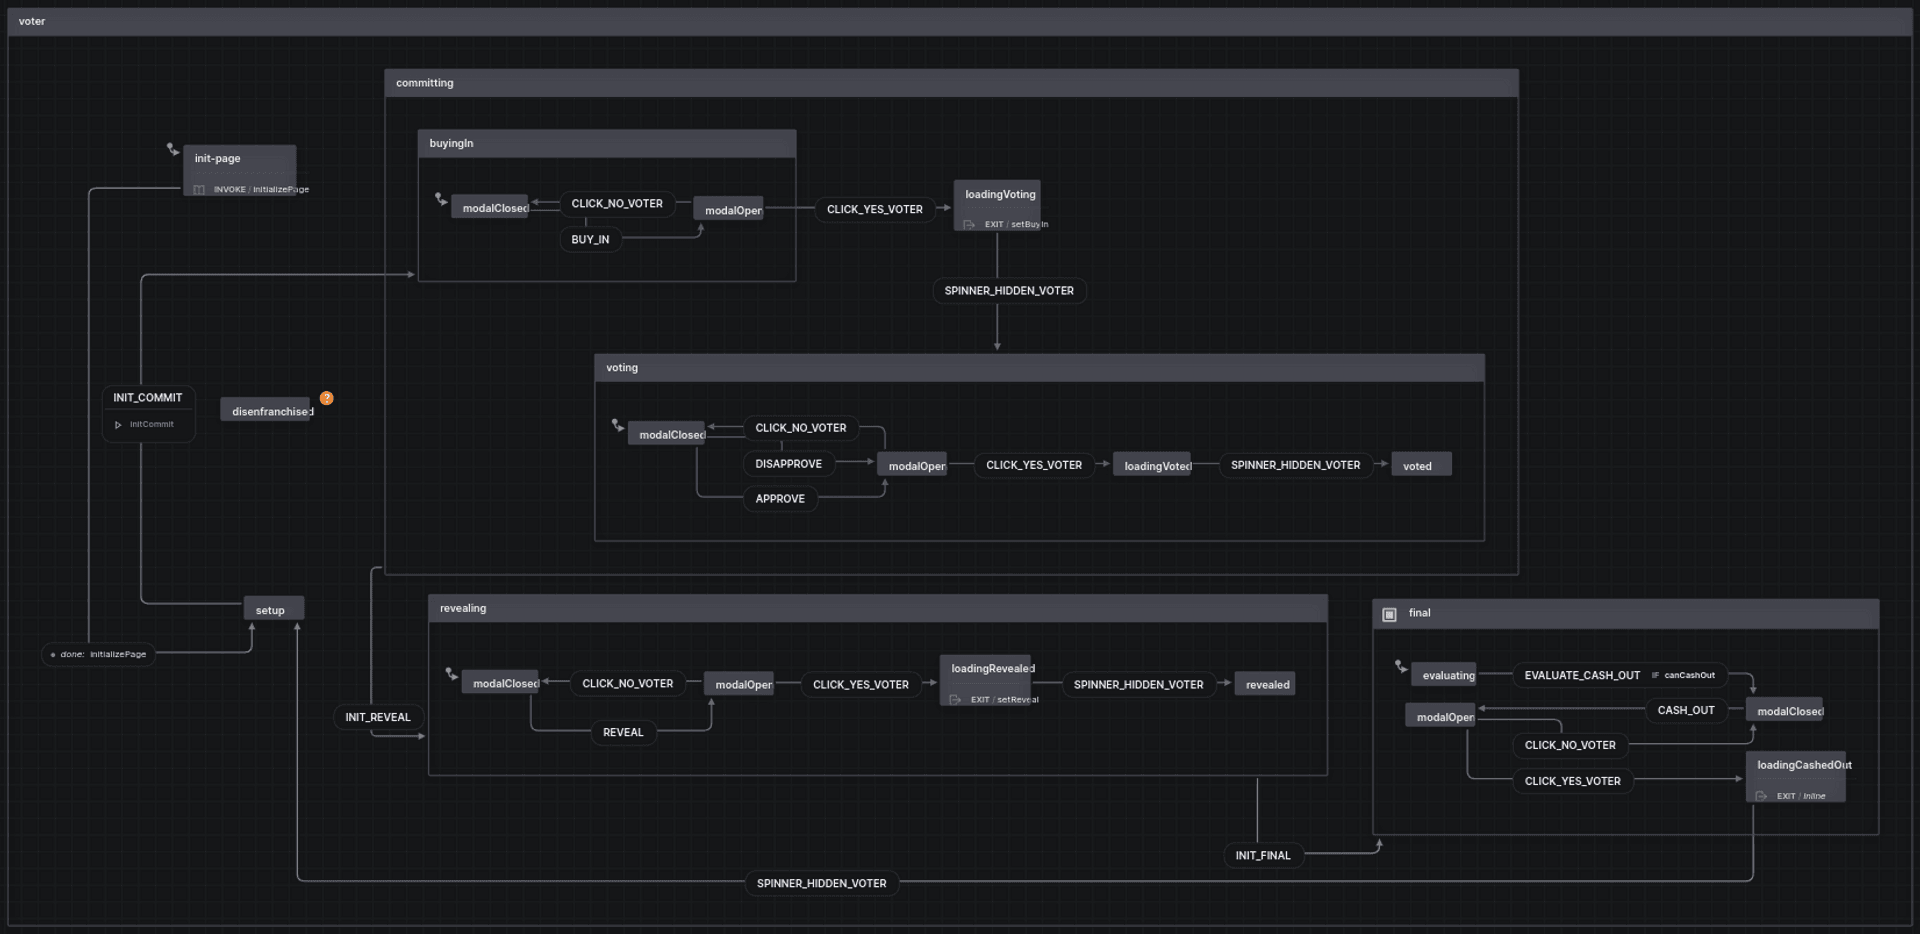Click the initial-state marker before evaluating
This screenshot has height=934, width=1920.
coord(1401,666)
